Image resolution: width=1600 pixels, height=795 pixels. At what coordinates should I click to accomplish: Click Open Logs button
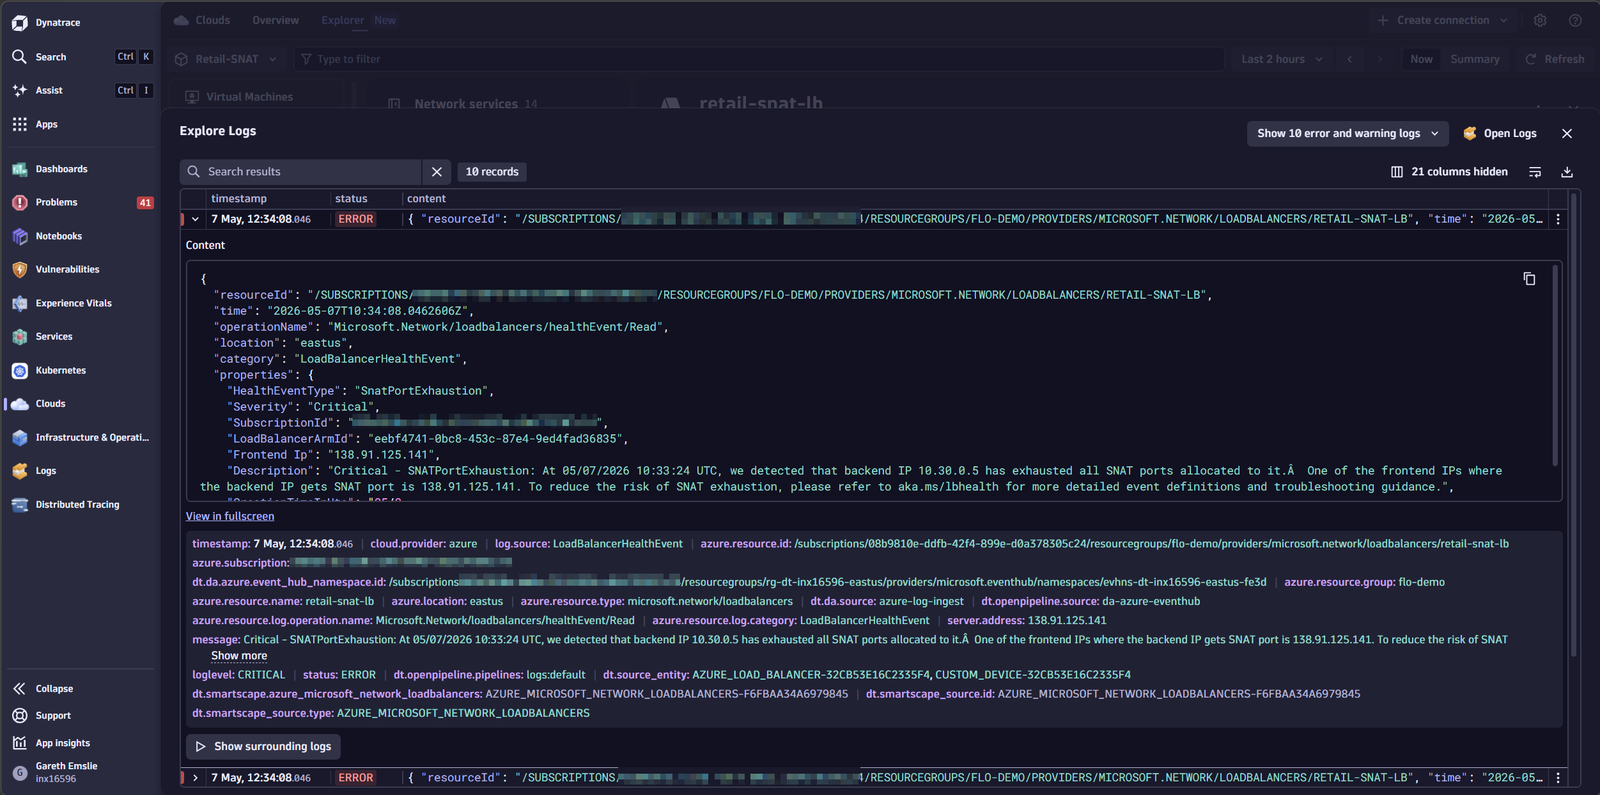(x=1499, y=134)
